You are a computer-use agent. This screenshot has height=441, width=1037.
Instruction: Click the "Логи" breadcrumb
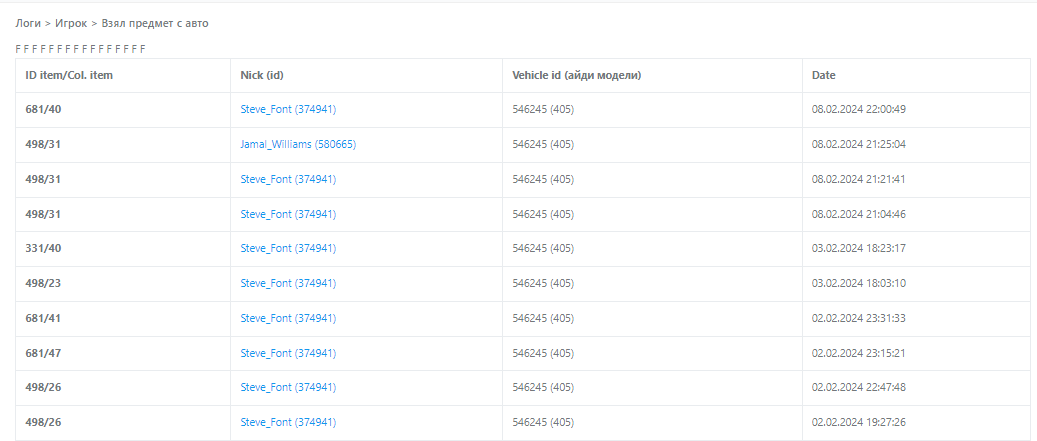point(27,22)
